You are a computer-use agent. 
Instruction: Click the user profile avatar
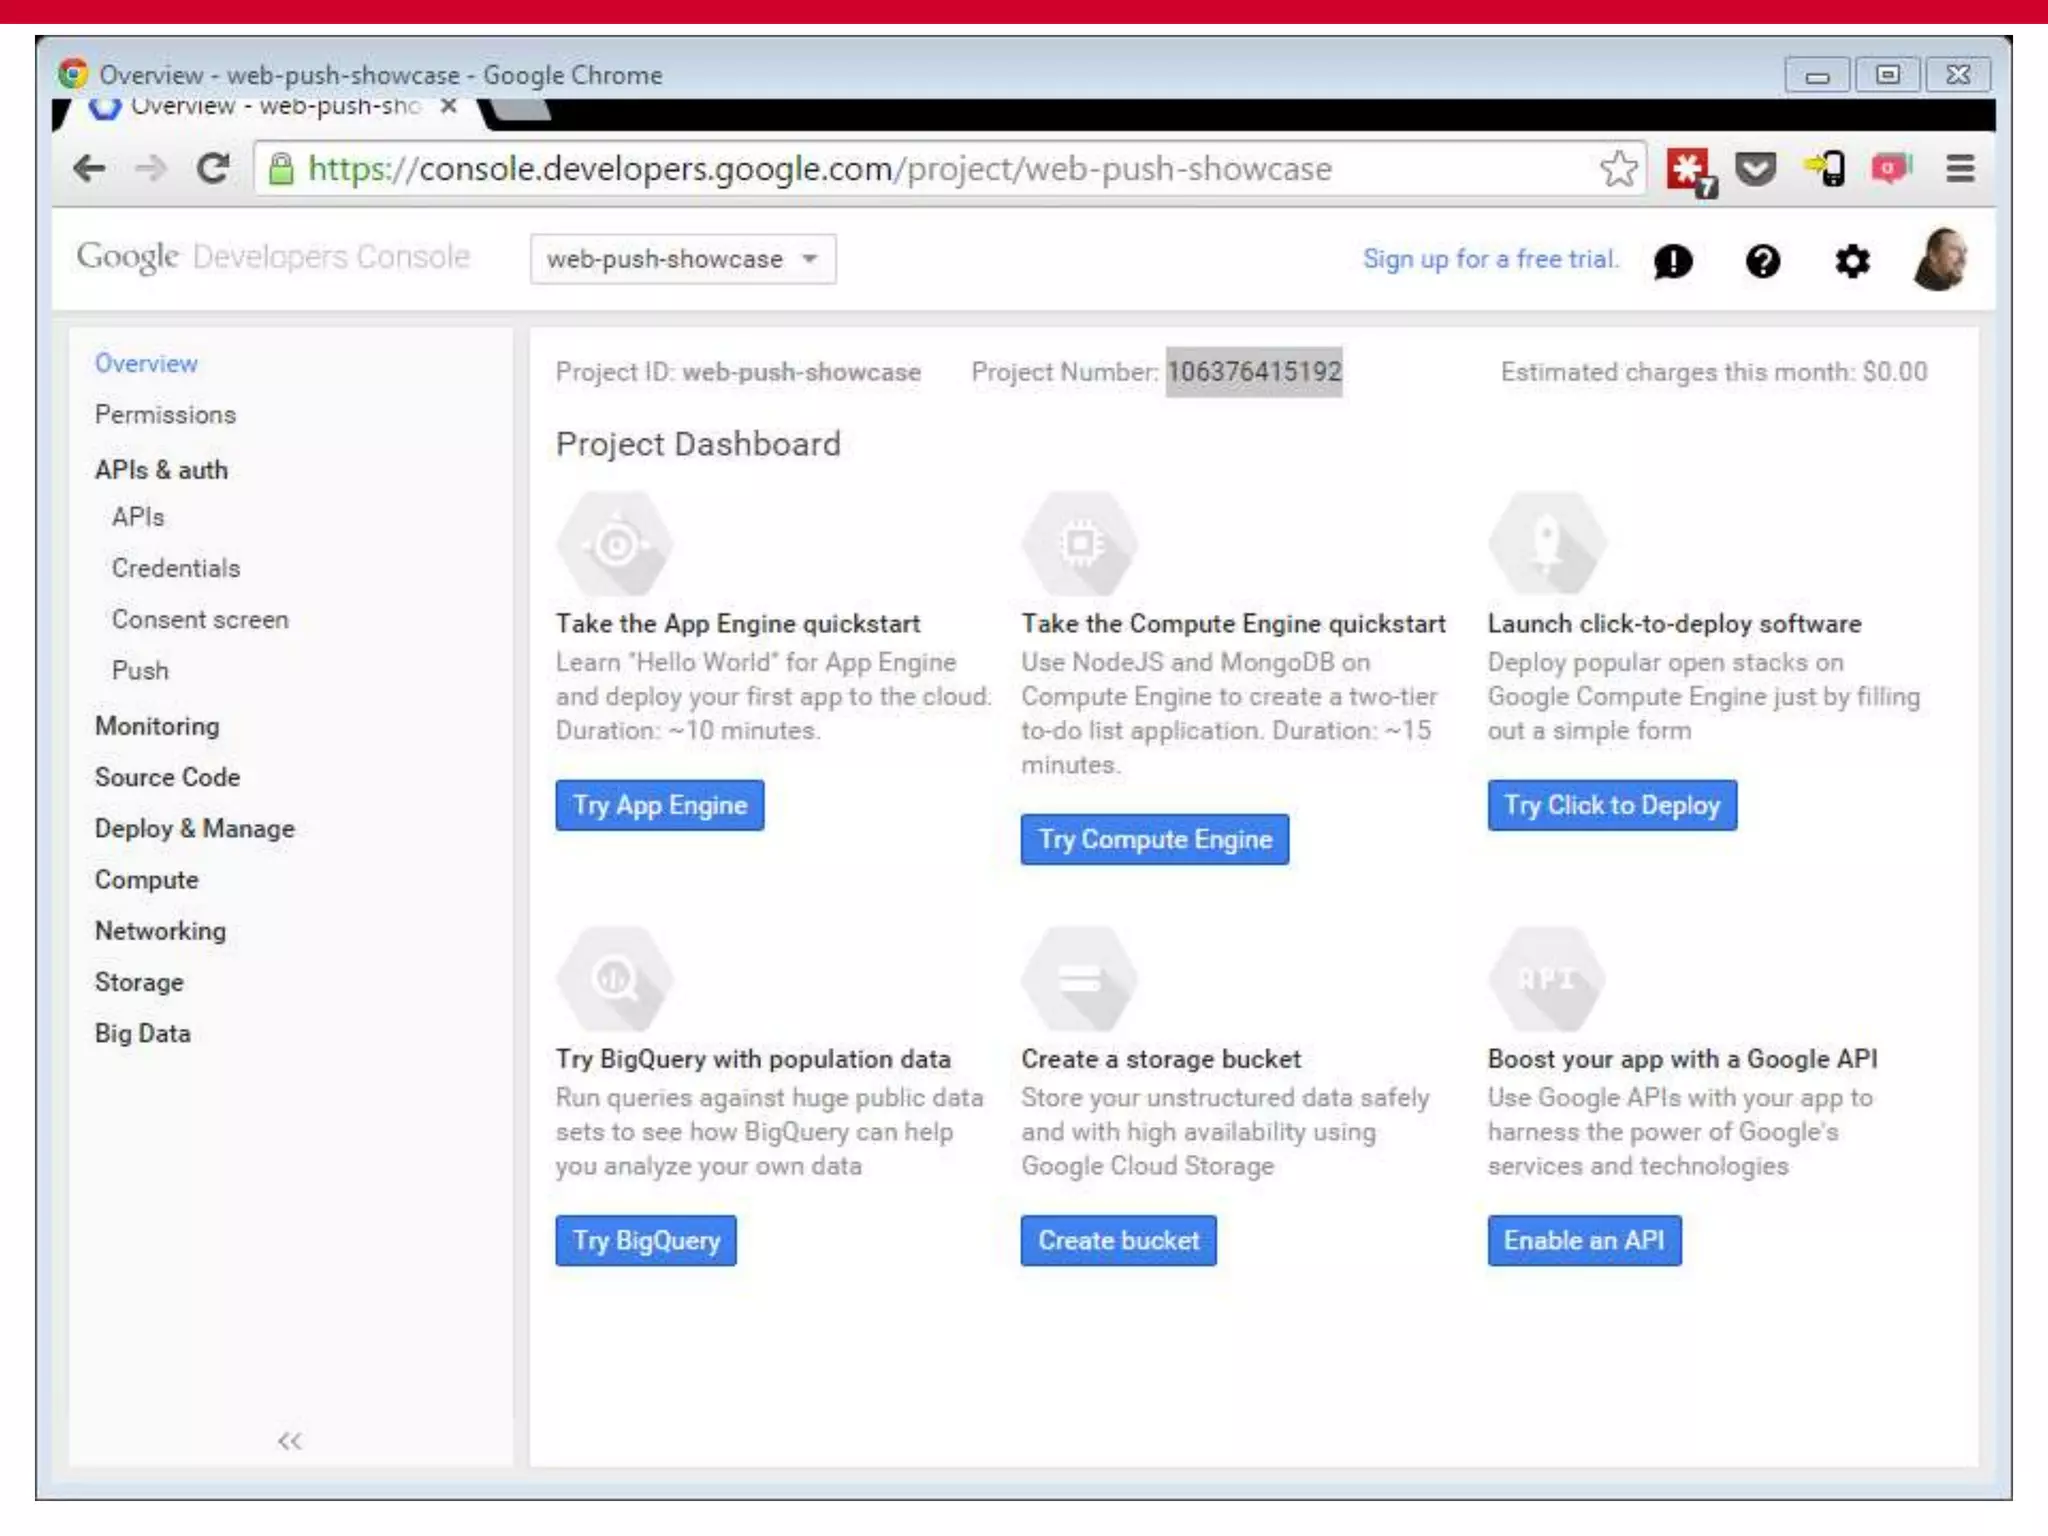1940,259
